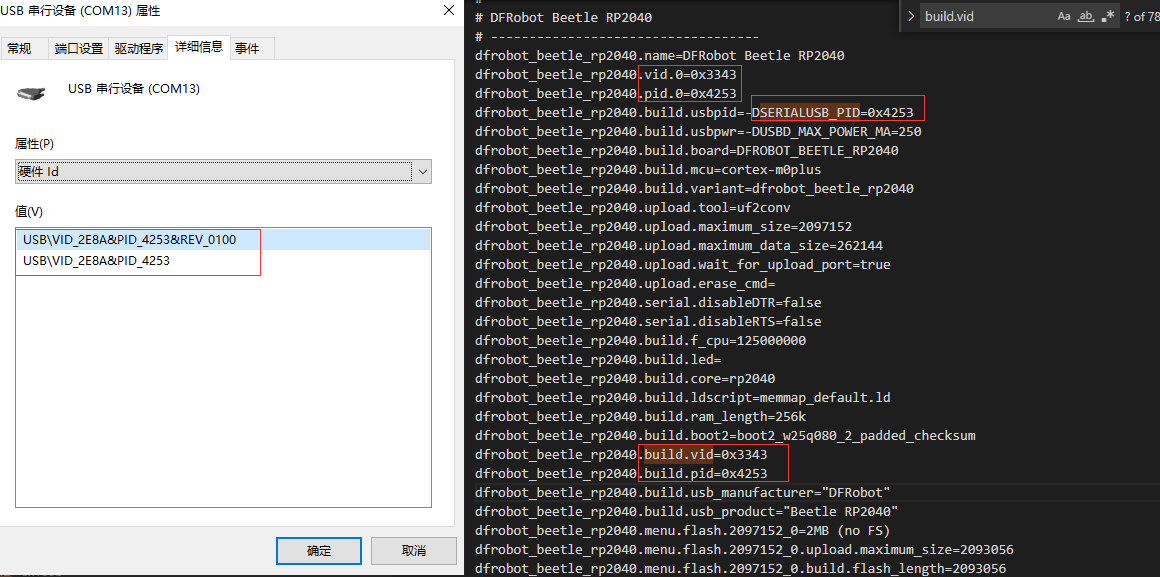Click the 取消 button
The height and width of the screenshot is (577, 1160).
click(x=414, y=550)
